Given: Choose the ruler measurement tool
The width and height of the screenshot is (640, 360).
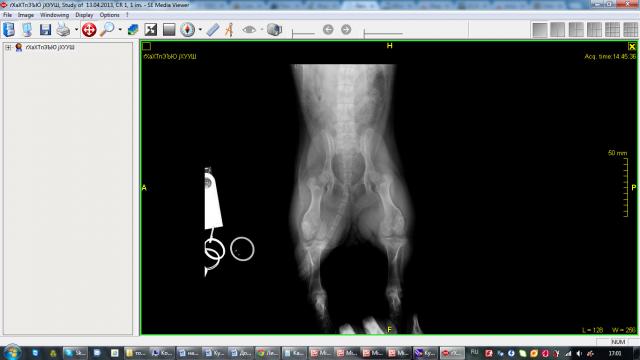Looking at the screenshot, I should 213,30.
